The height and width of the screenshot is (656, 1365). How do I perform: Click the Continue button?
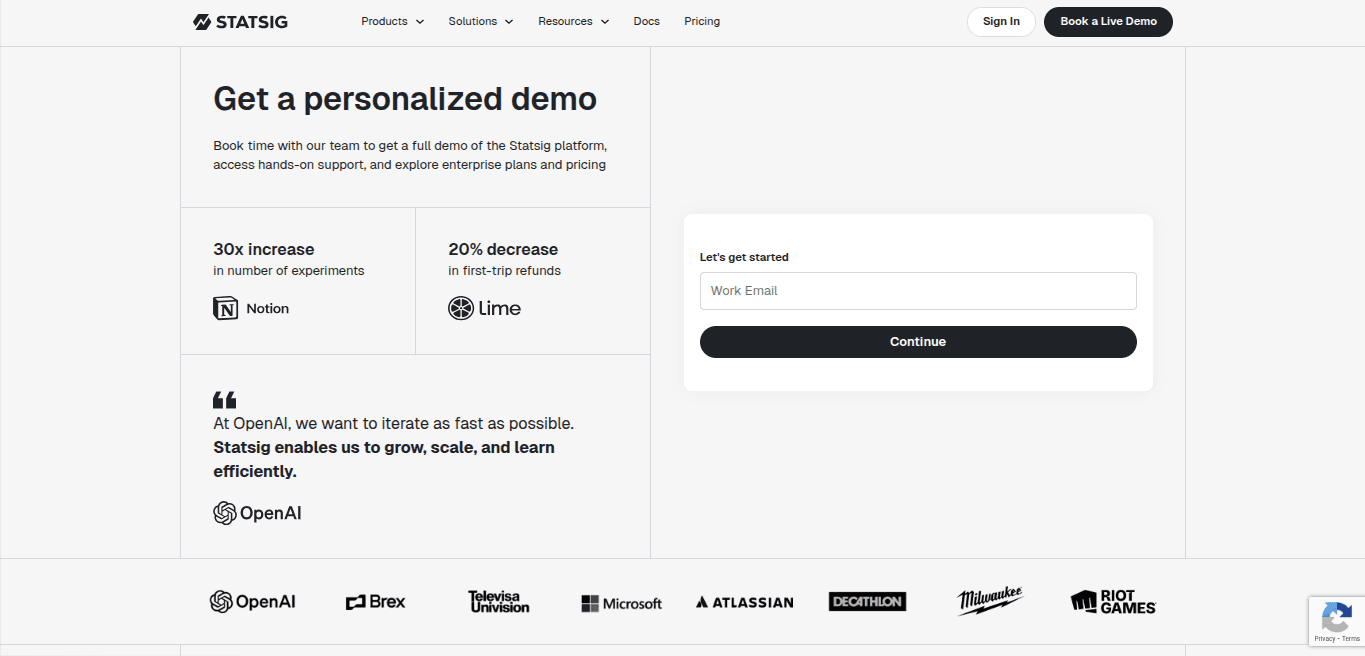tap(918, 342)
